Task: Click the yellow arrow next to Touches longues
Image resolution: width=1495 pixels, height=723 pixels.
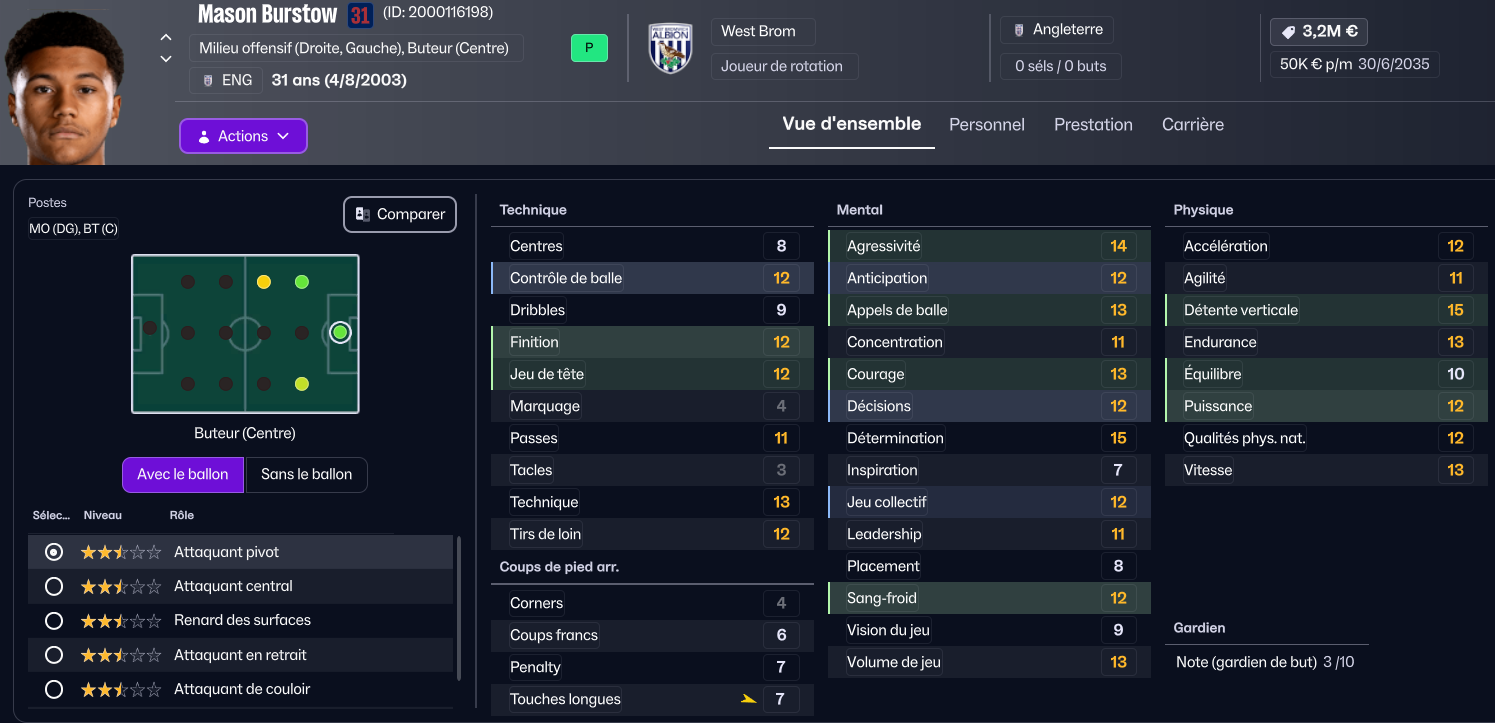Action: tap(748, 700)
